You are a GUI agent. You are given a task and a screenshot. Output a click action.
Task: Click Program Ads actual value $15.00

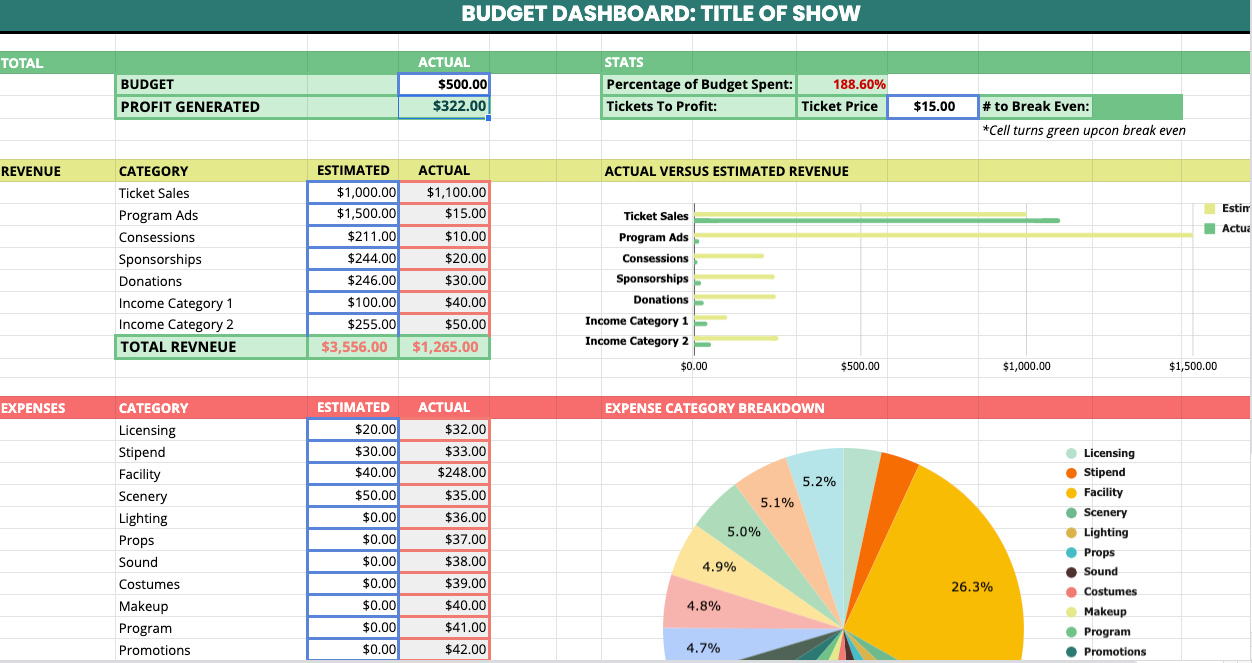(x=444, y=214)
